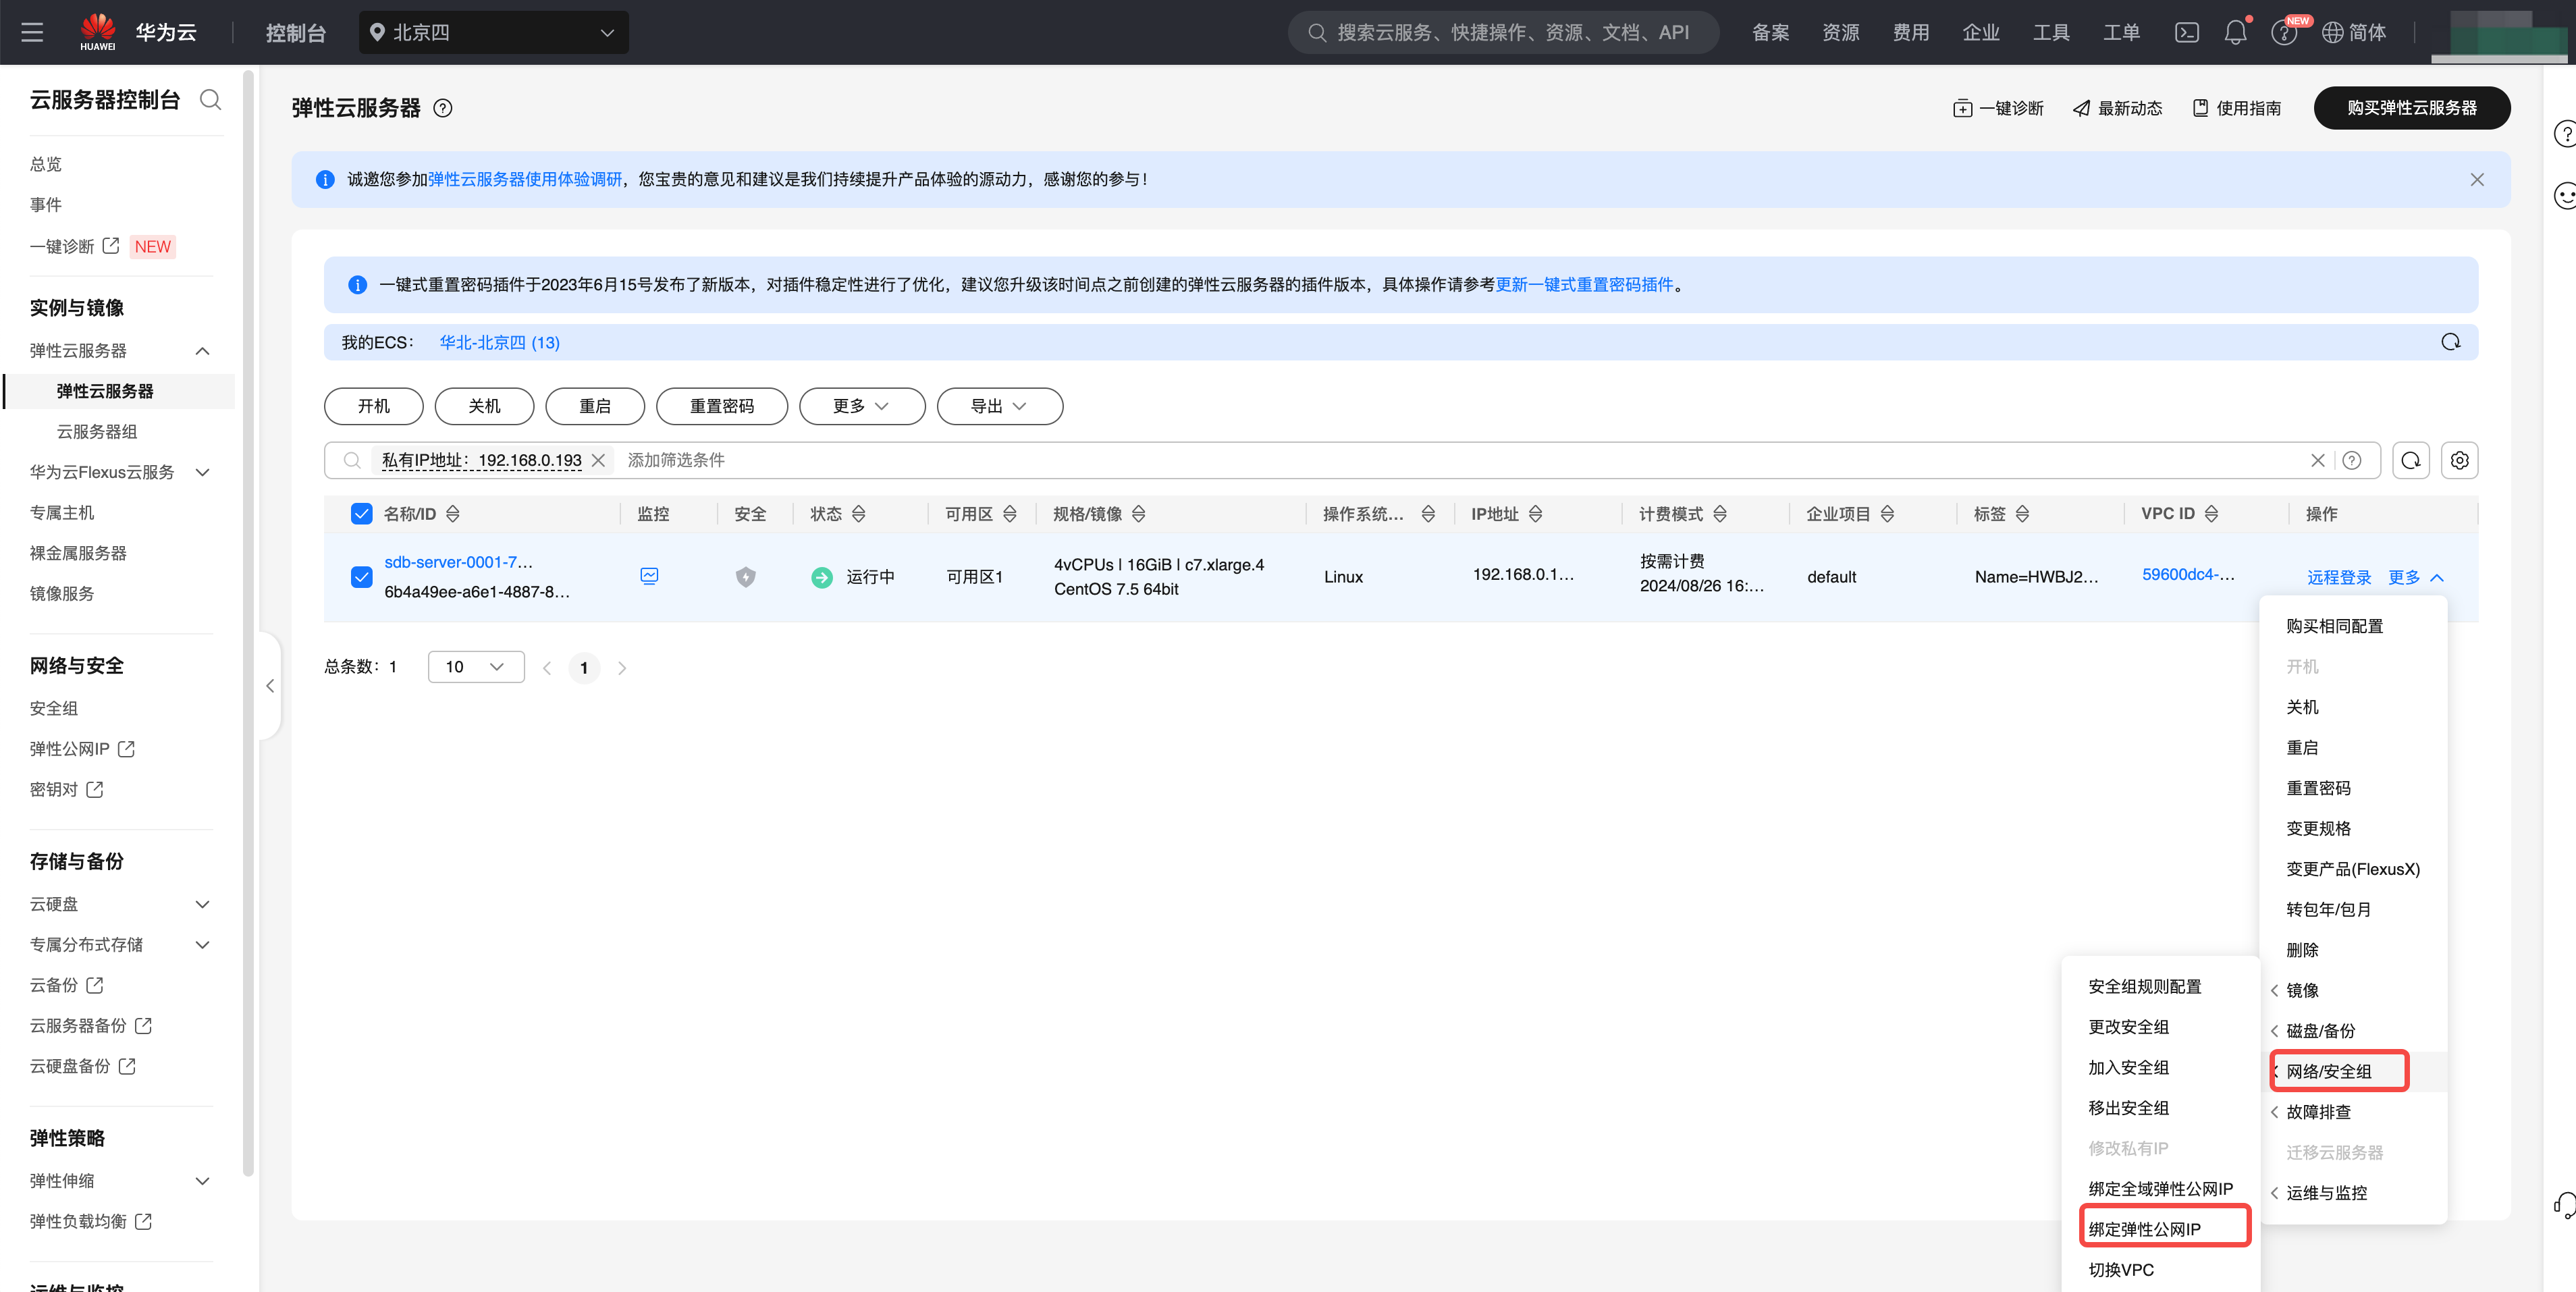Open the help center NEW icon

(x=2284, y=32)
